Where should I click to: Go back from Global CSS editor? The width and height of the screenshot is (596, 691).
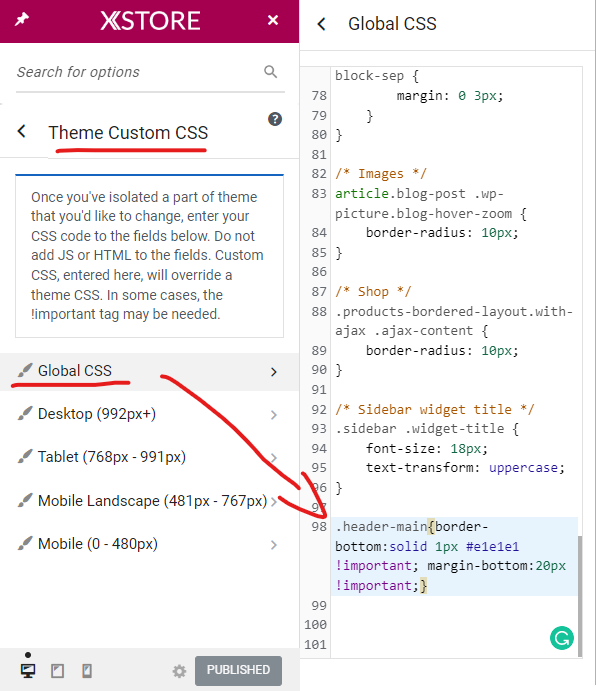pyautogui.click(x=322, y=24)
